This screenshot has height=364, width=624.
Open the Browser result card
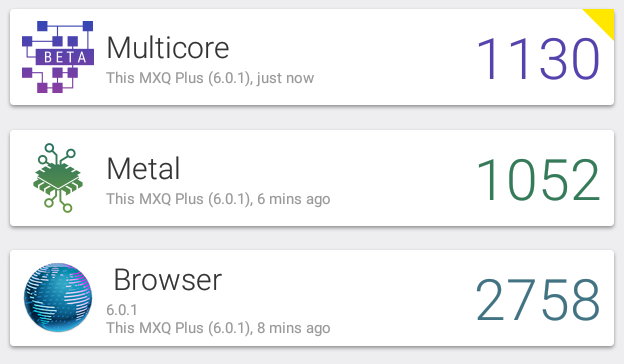point(312,298)
